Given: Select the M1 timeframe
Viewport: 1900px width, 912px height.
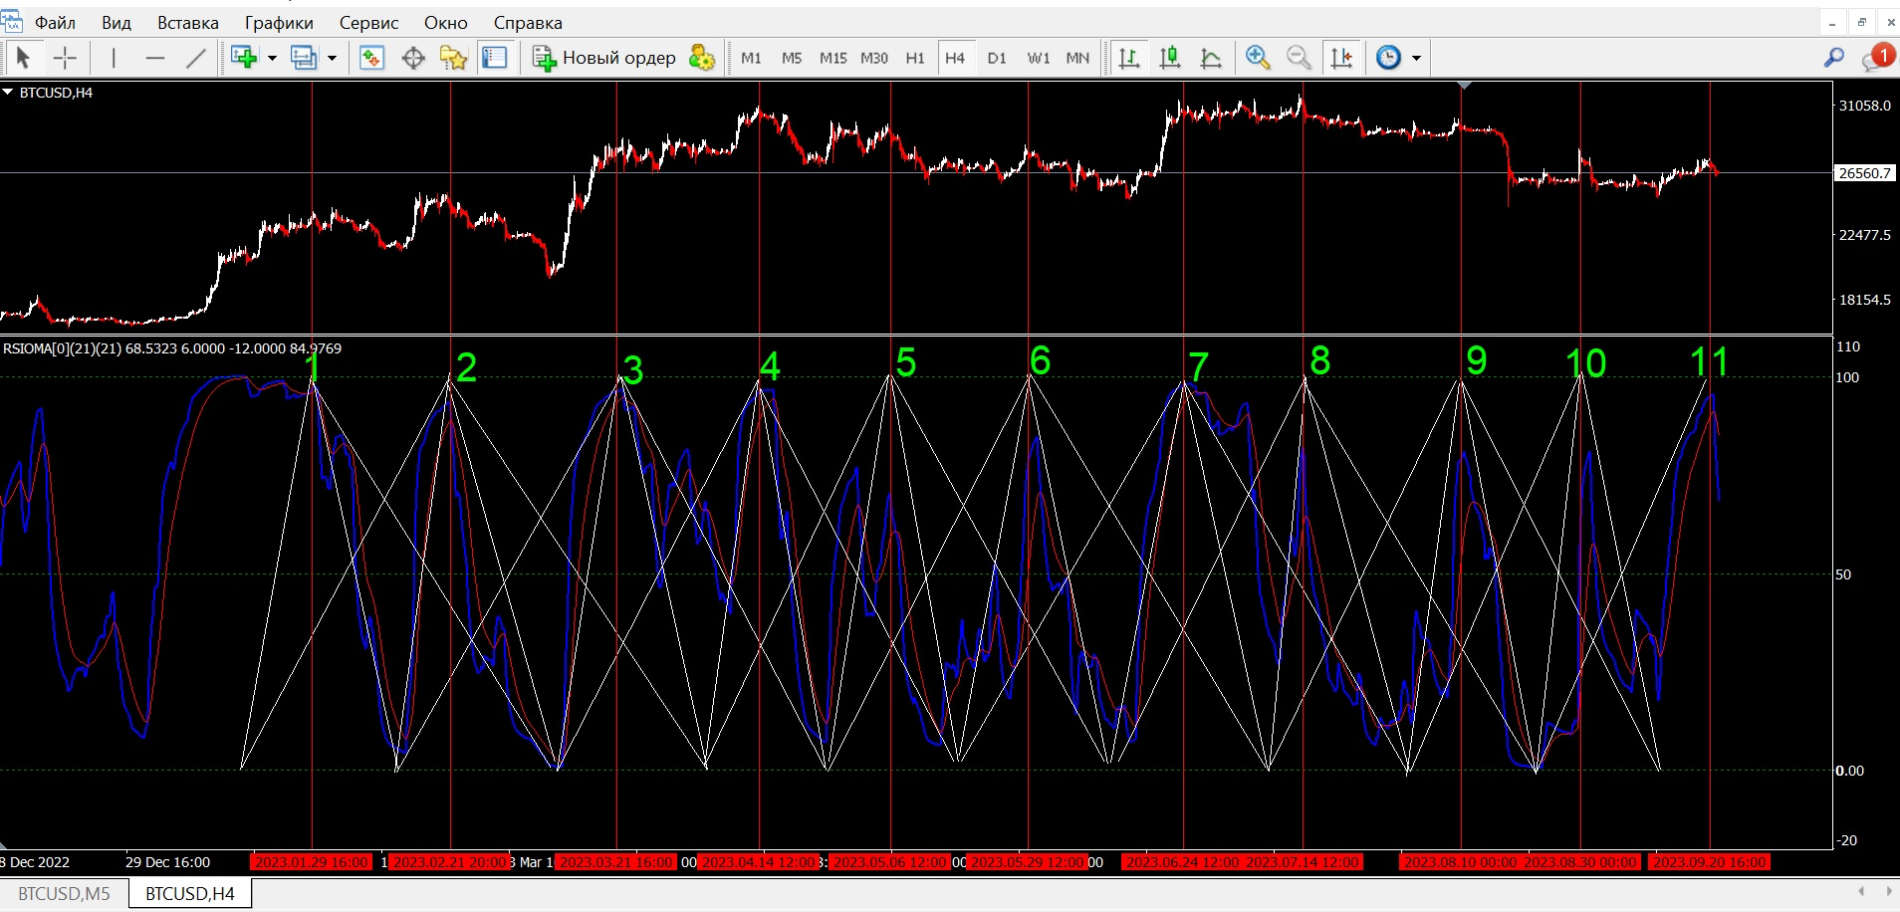Looking at the screenshot, I should (x=751, y=58).
